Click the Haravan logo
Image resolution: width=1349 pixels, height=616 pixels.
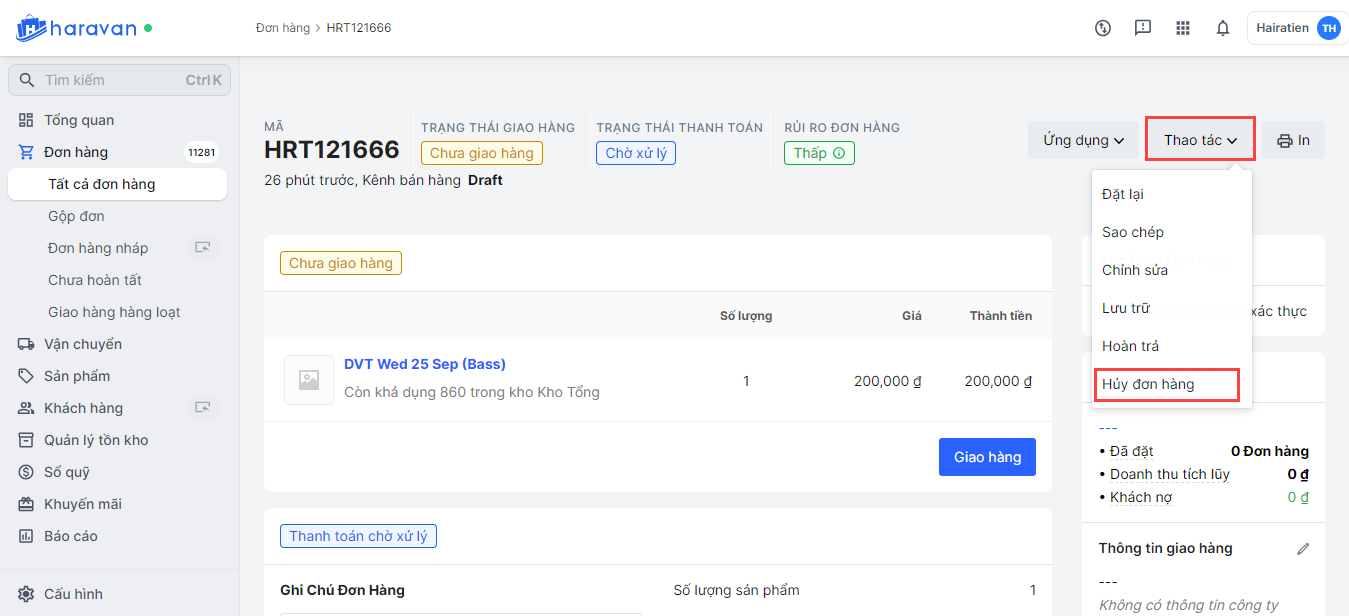[x=76, y=28]
